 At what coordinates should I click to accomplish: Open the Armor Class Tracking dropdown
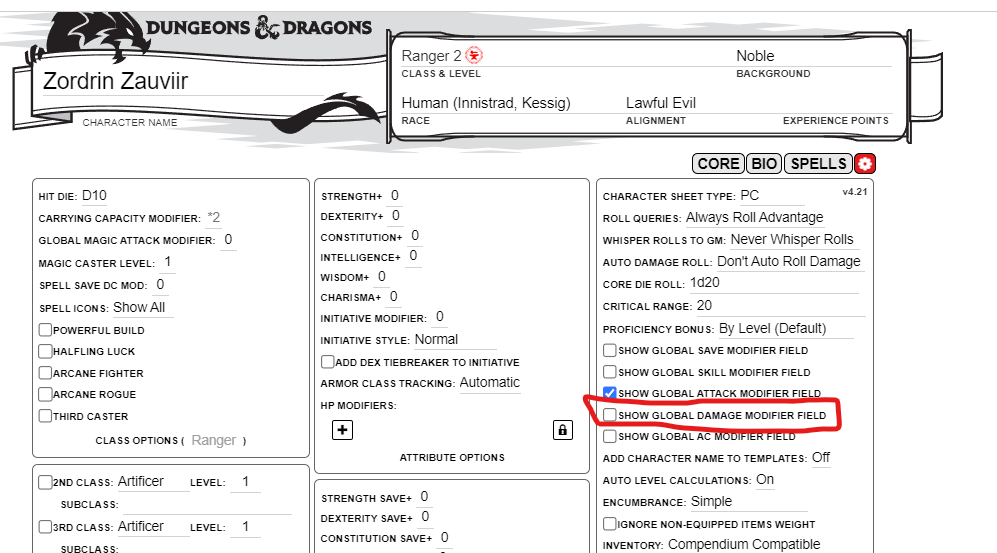click(490, 383)
